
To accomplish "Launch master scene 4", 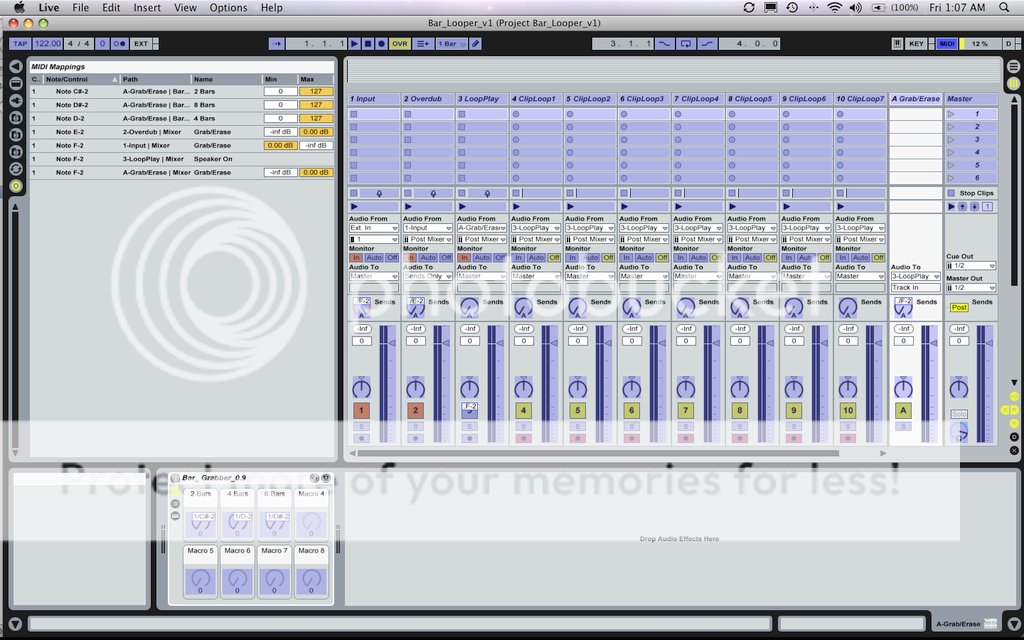I will pos(952,152).
